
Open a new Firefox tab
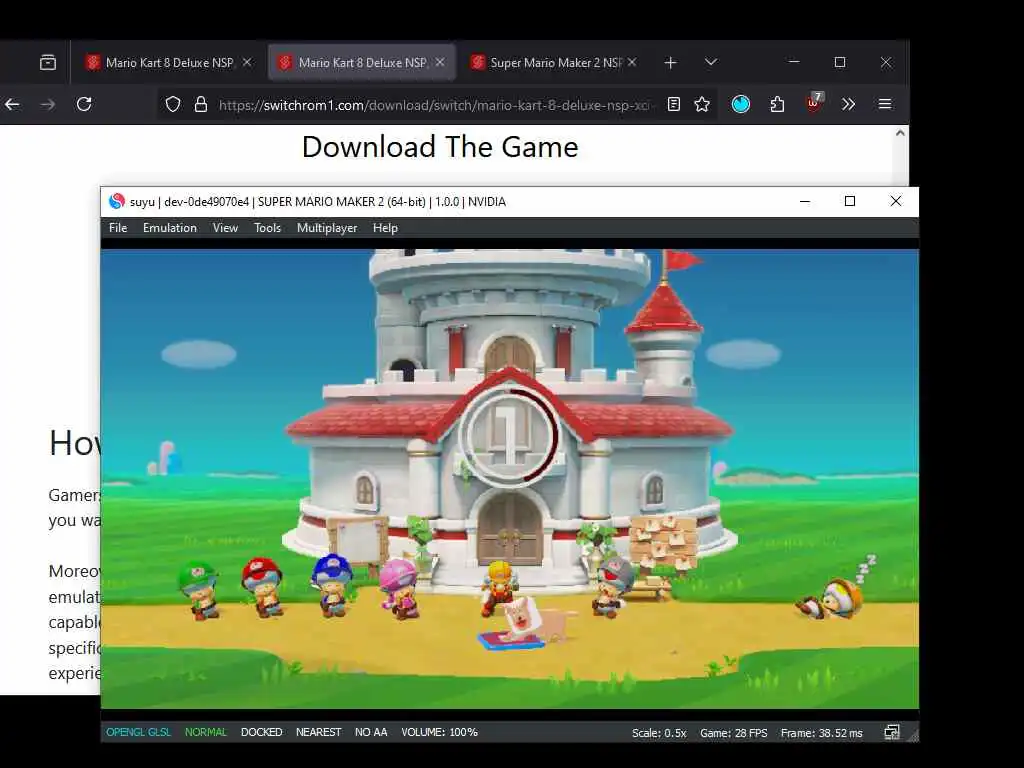click(670, 63)
